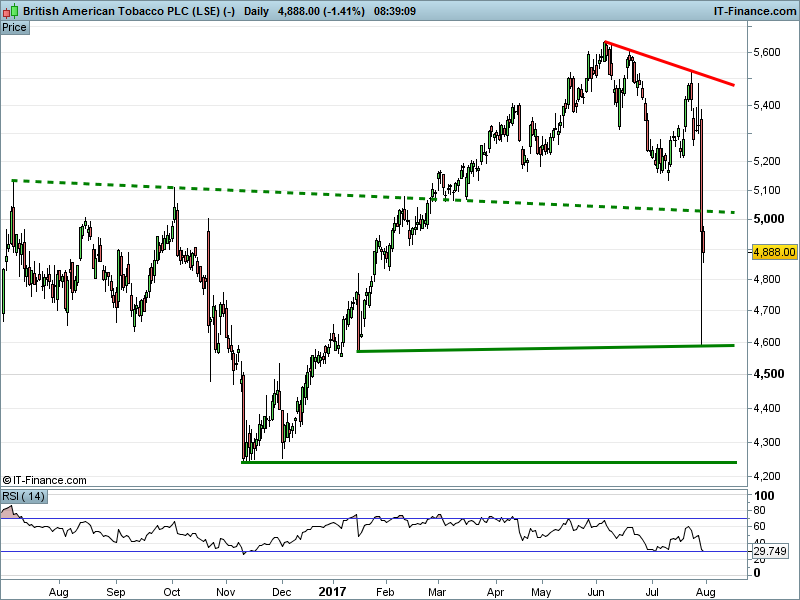
Task: Click the RSI 0 axis label
Action: [x=757, y=573]
